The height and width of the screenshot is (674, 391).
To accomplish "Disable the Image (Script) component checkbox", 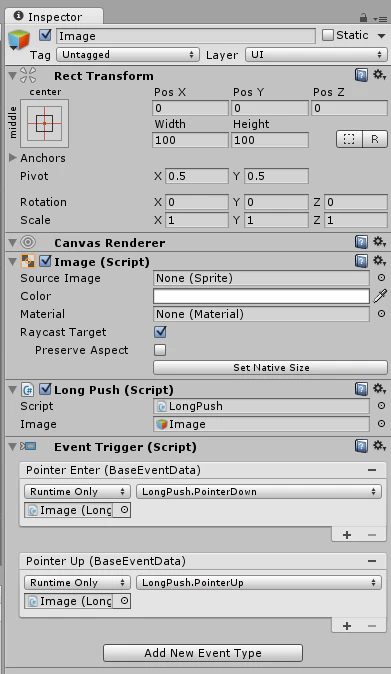I will 45,261.
